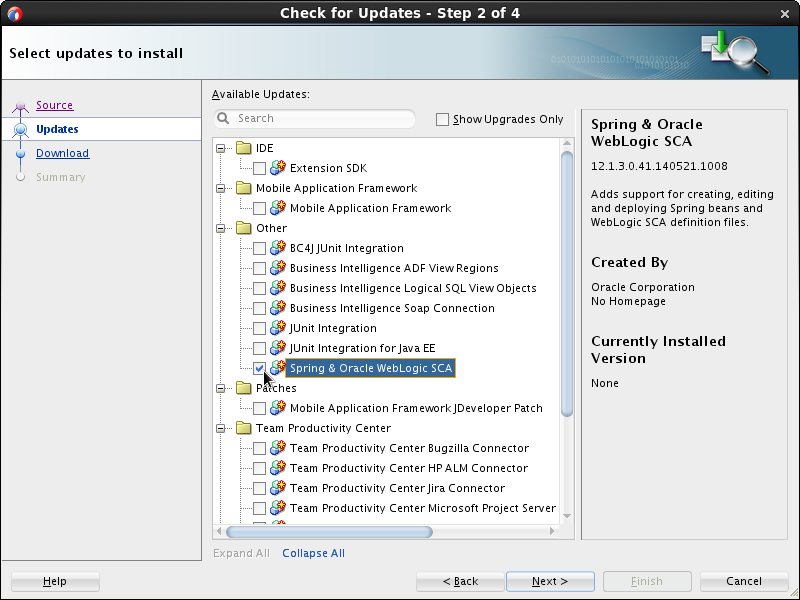This screenshot has height=600, width=800.
Task: Select Spring & Oracle WebLogic SCA row
Action: pyautogui.click(x=370, y=368)
